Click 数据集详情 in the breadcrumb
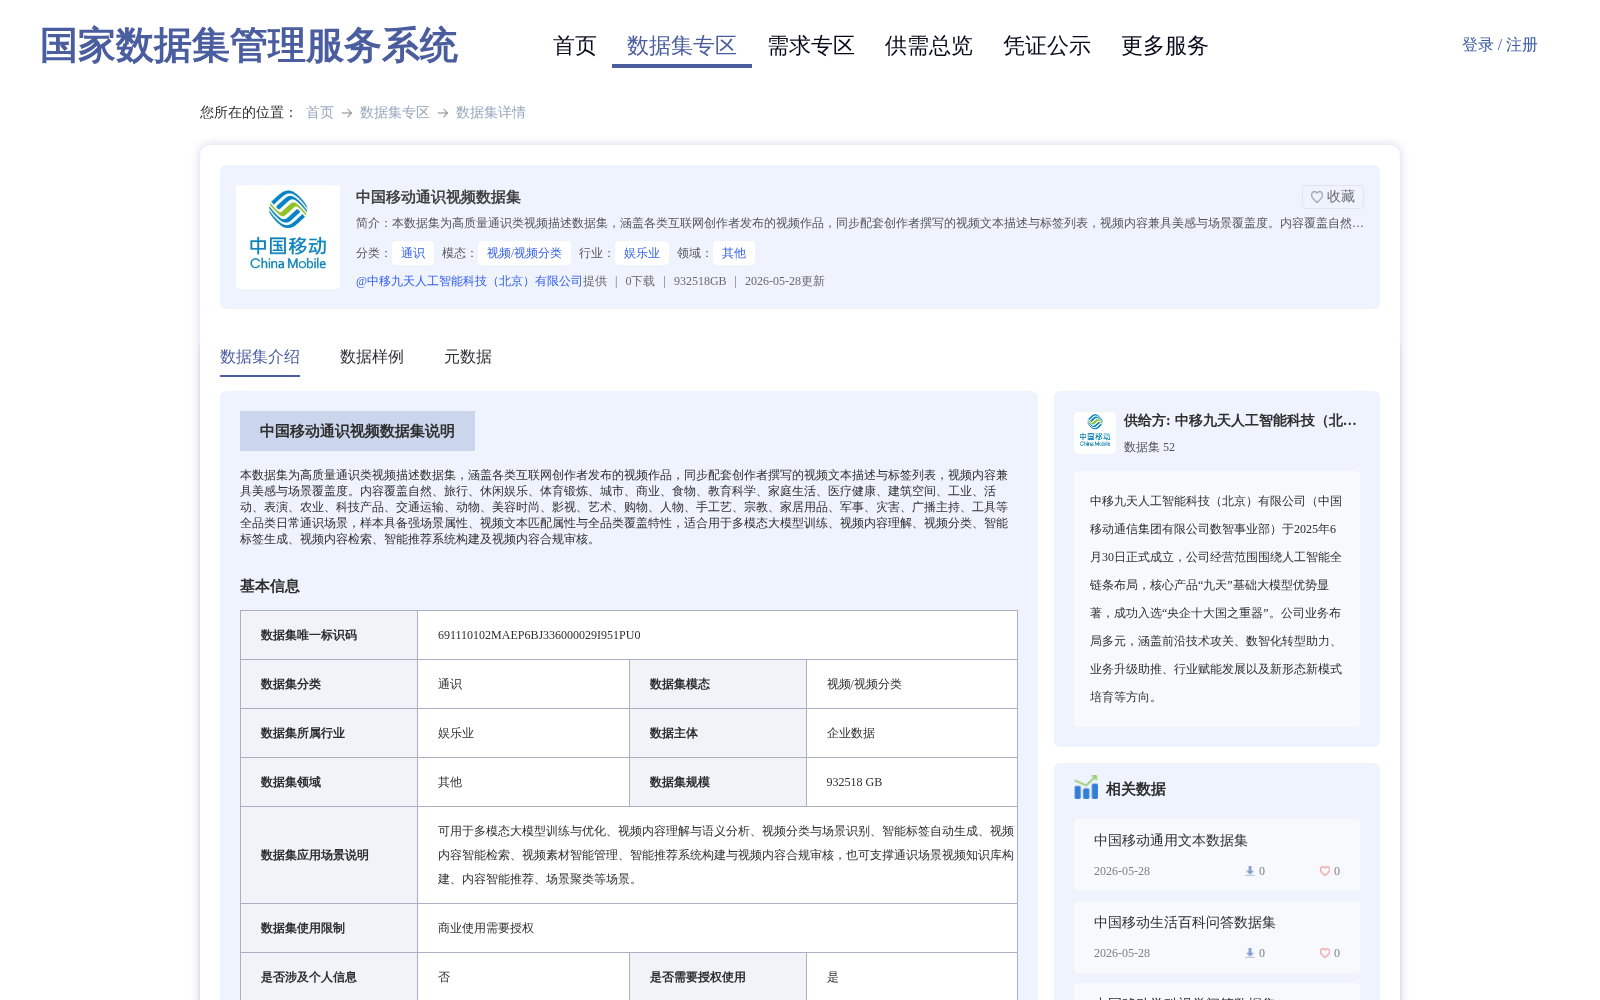The image size is (1600, 1000). click(x=491, y=112)
